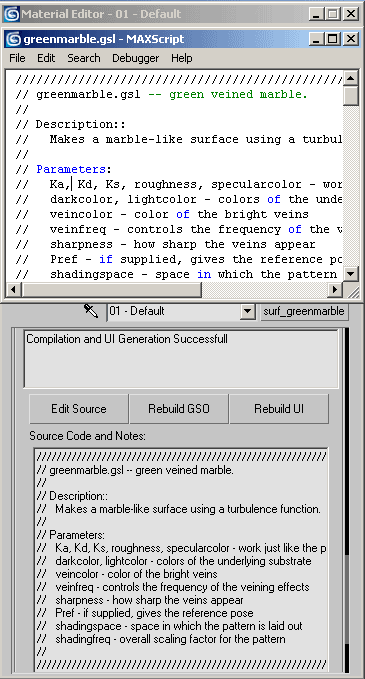Click the darkcolor, lightcolor line in notes
Viewport: 365px width, 679px height.
pyautogui.click(x=174, y=561)
